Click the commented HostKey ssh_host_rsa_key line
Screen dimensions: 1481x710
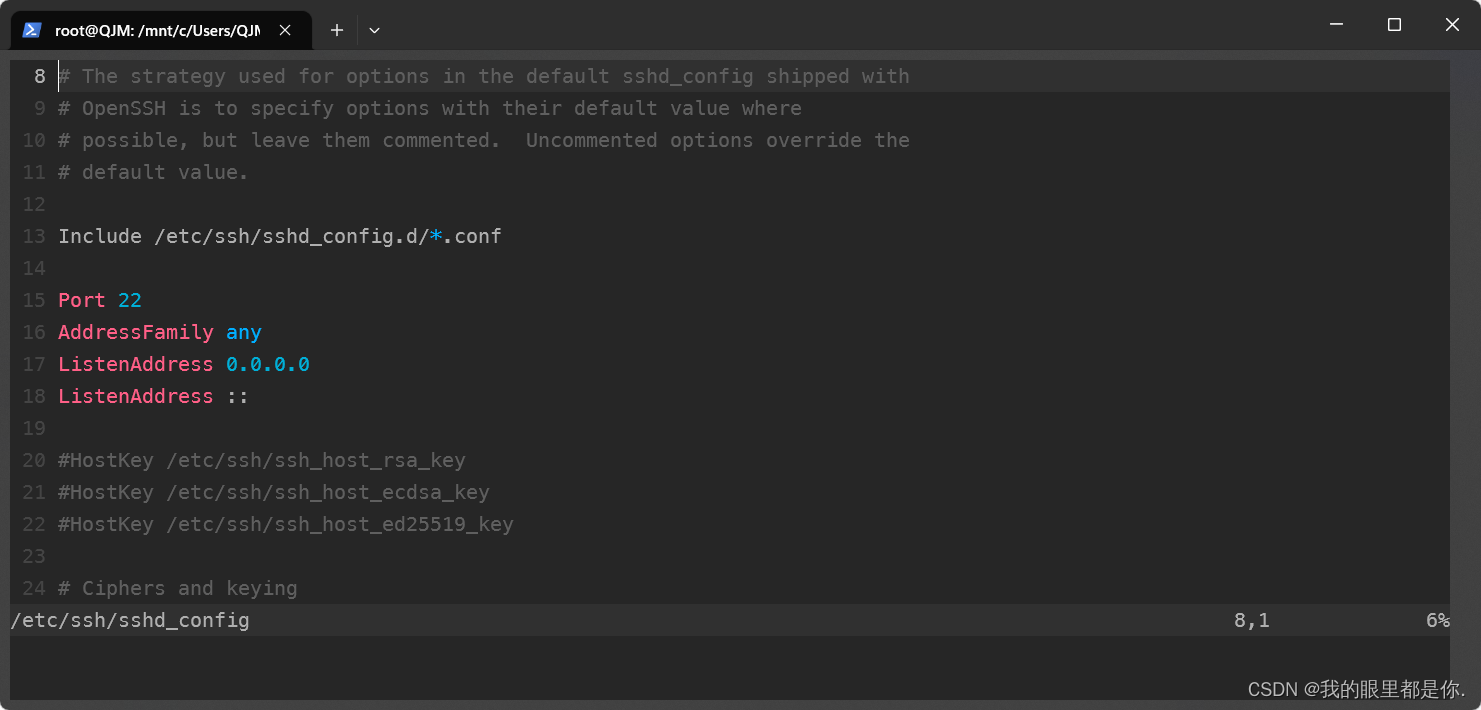[262, 460]
